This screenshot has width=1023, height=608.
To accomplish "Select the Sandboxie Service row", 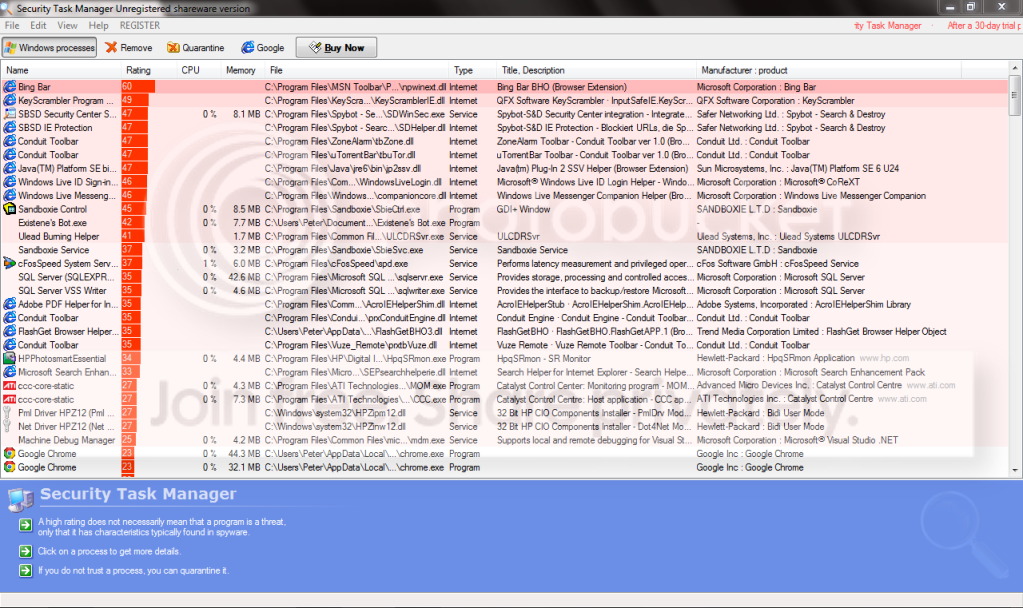I will click(x=505, y=250).
